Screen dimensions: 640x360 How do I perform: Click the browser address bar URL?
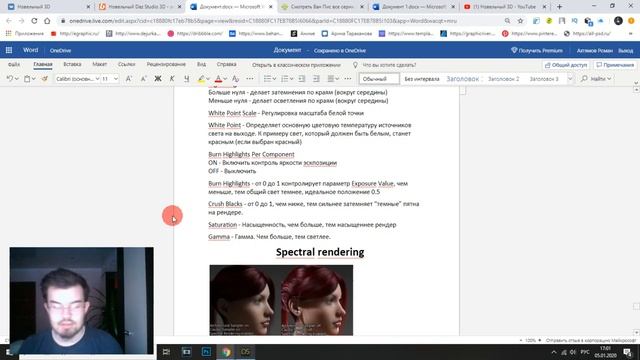click(263, 21)
